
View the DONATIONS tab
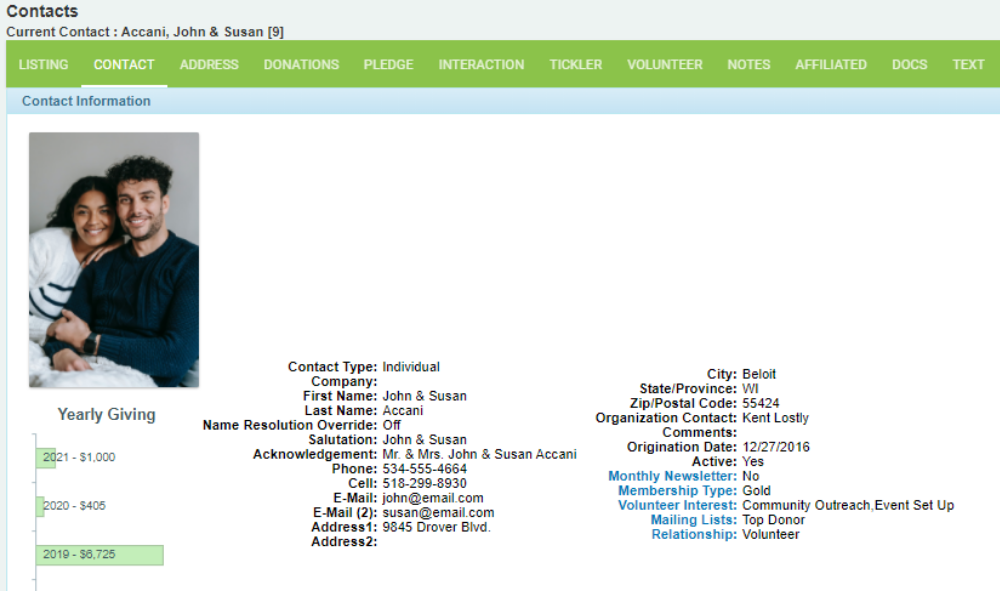click(301, 64)
